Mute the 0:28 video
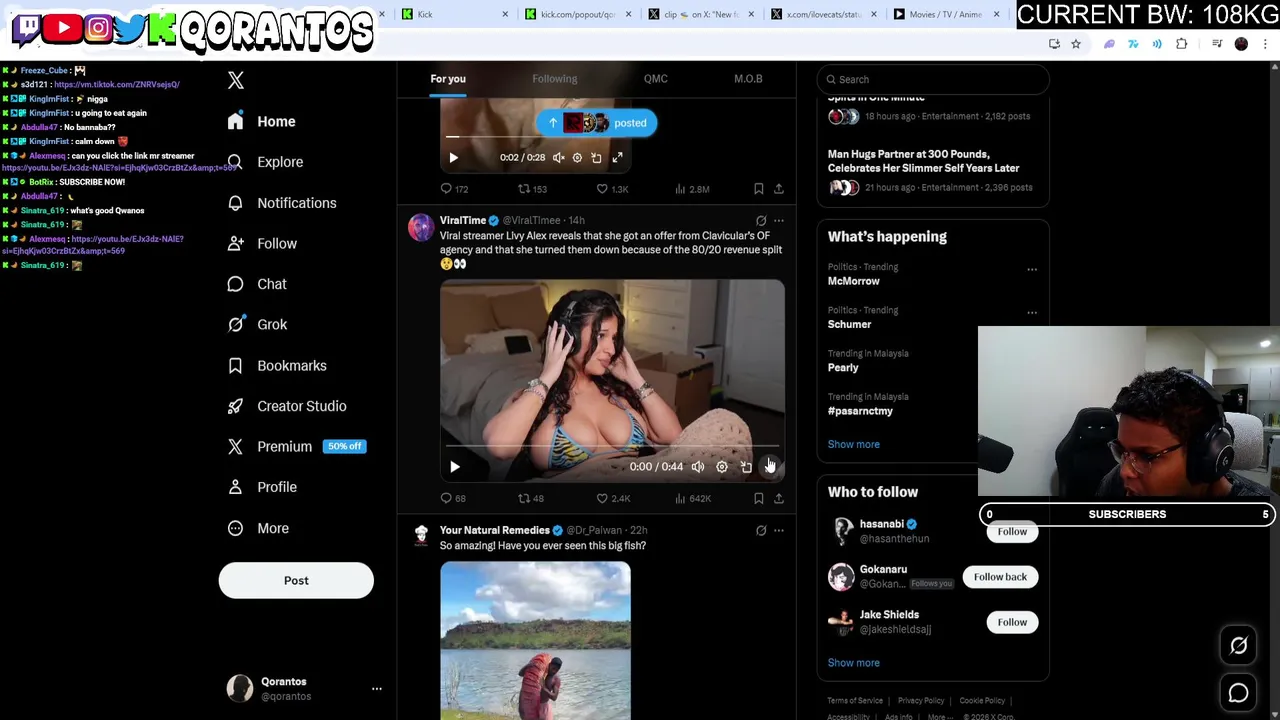This screenshot has width=1280, height=720. (559, 158)
